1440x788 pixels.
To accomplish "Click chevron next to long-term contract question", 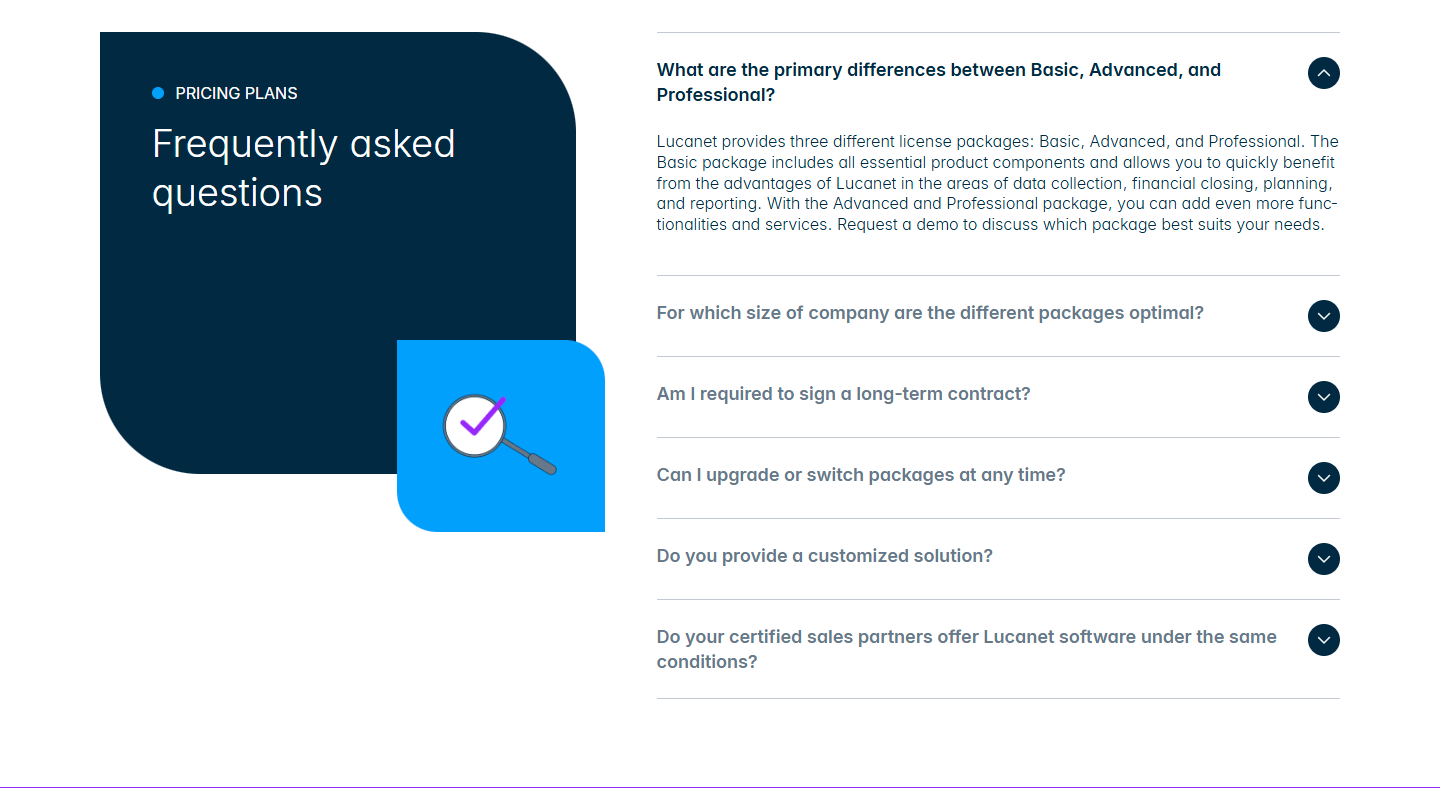I will coord(1323,397).
